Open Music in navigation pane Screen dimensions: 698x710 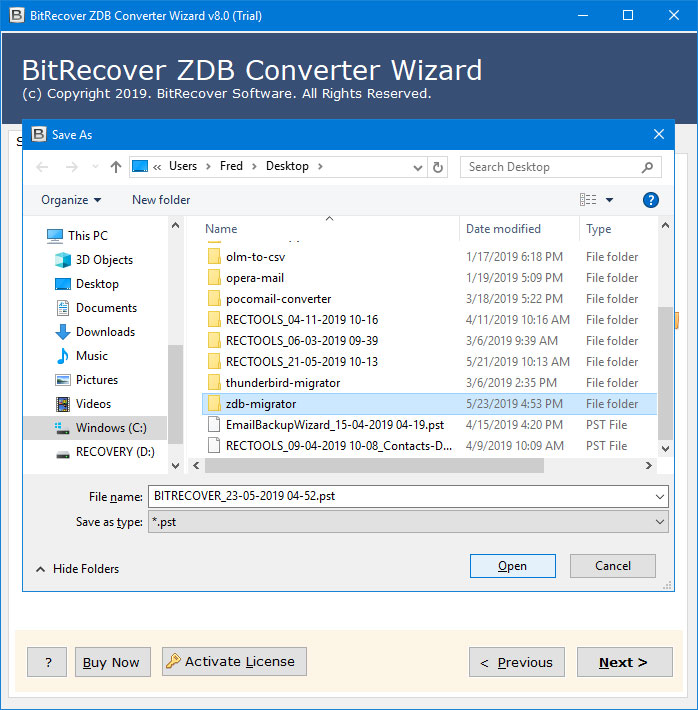[x=91, y=356]
